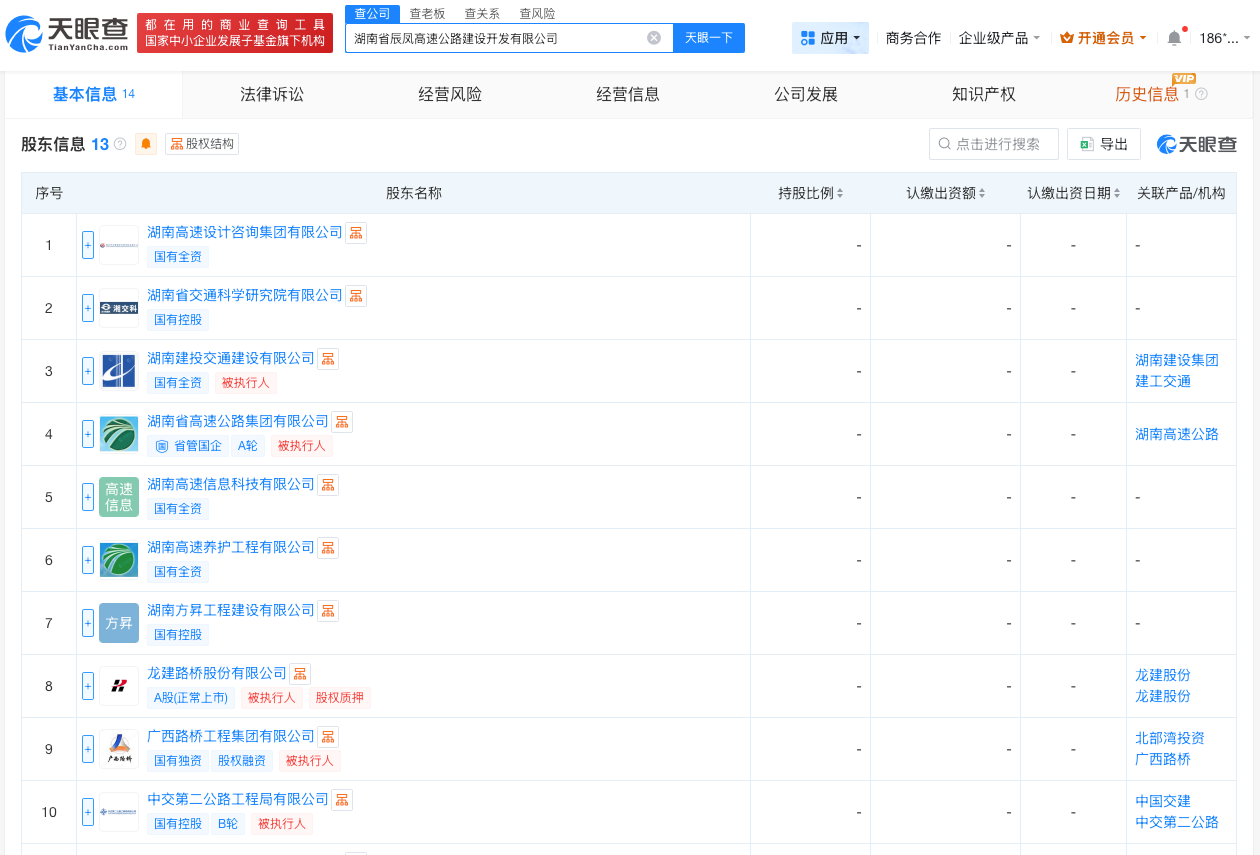
Task: Click the 股权质押 tag on 龙建路桥 row
Action: 340,698
